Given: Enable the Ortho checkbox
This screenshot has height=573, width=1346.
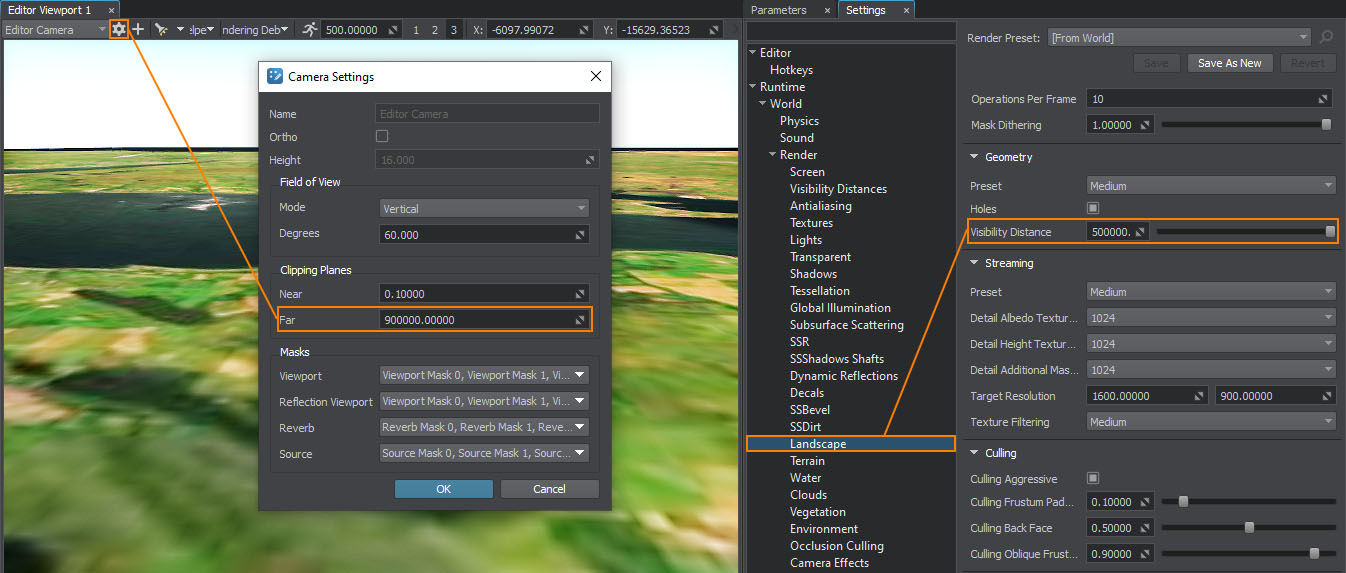Looking at the screenshot, I should click(x=382, y=136).
